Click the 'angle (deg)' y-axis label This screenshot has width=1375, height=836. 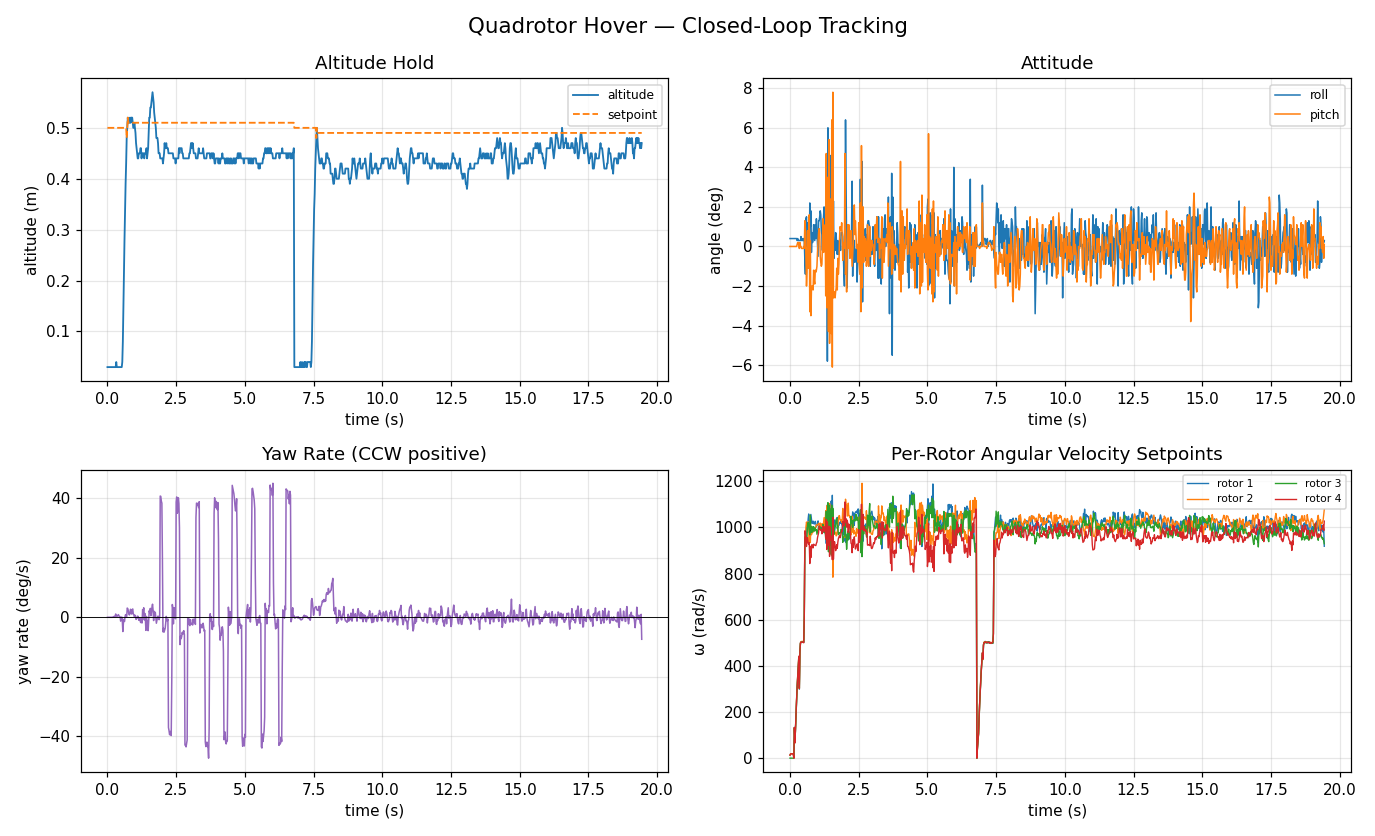[715, 230]
